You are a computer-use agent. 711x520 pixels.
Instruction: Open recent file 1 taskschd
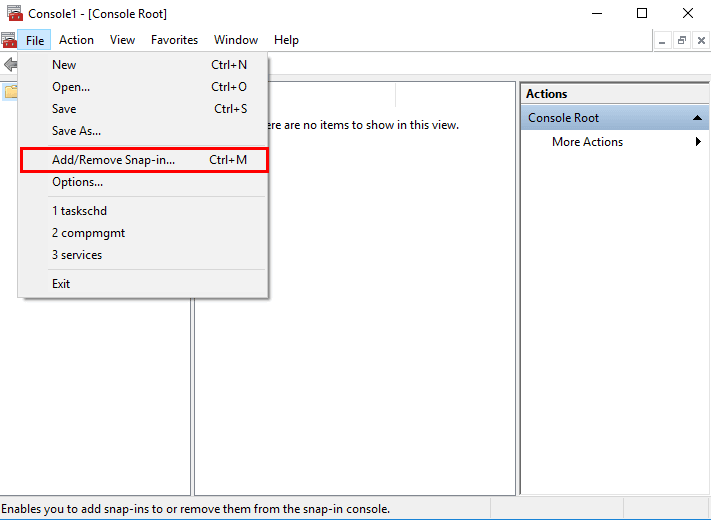(144, 211)
